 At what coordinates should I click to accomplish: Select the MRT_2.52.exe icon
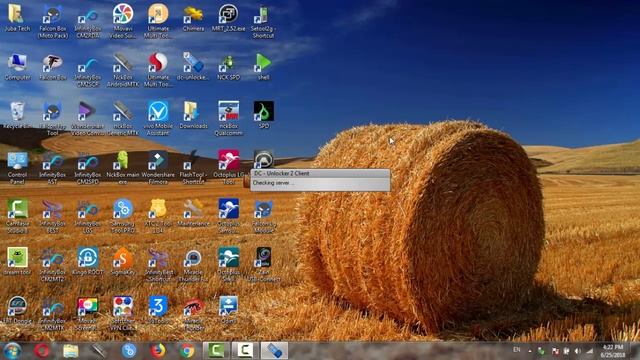coord(228,18)
